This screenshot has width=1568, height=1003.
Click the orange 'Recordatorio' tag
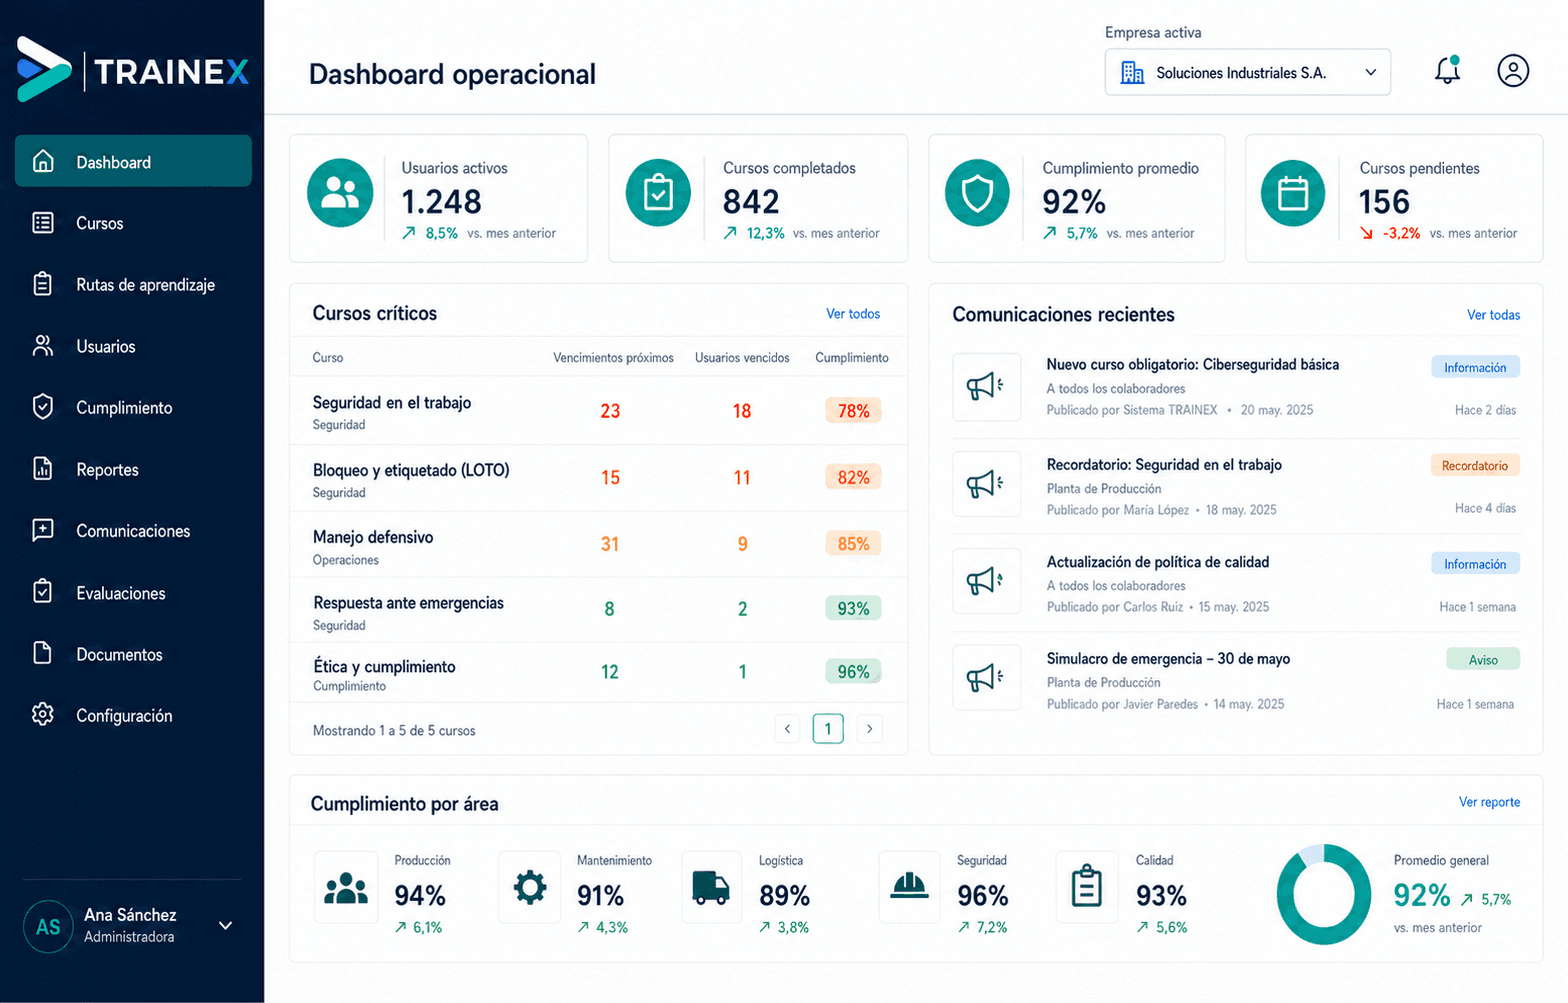(x=1475, y=465)
